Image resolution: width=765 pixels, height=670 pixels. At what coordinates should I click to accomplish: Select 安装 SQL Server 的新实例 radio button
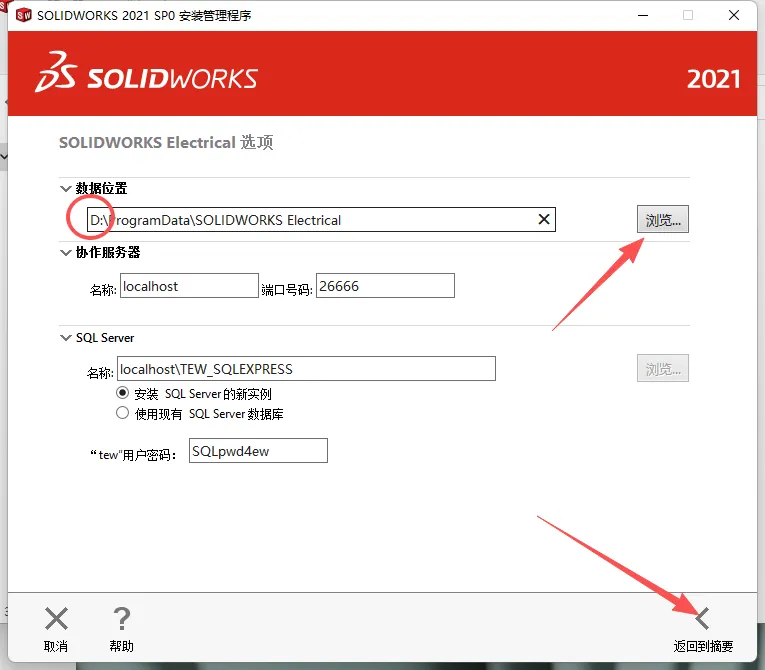click(x=122, y=393)
